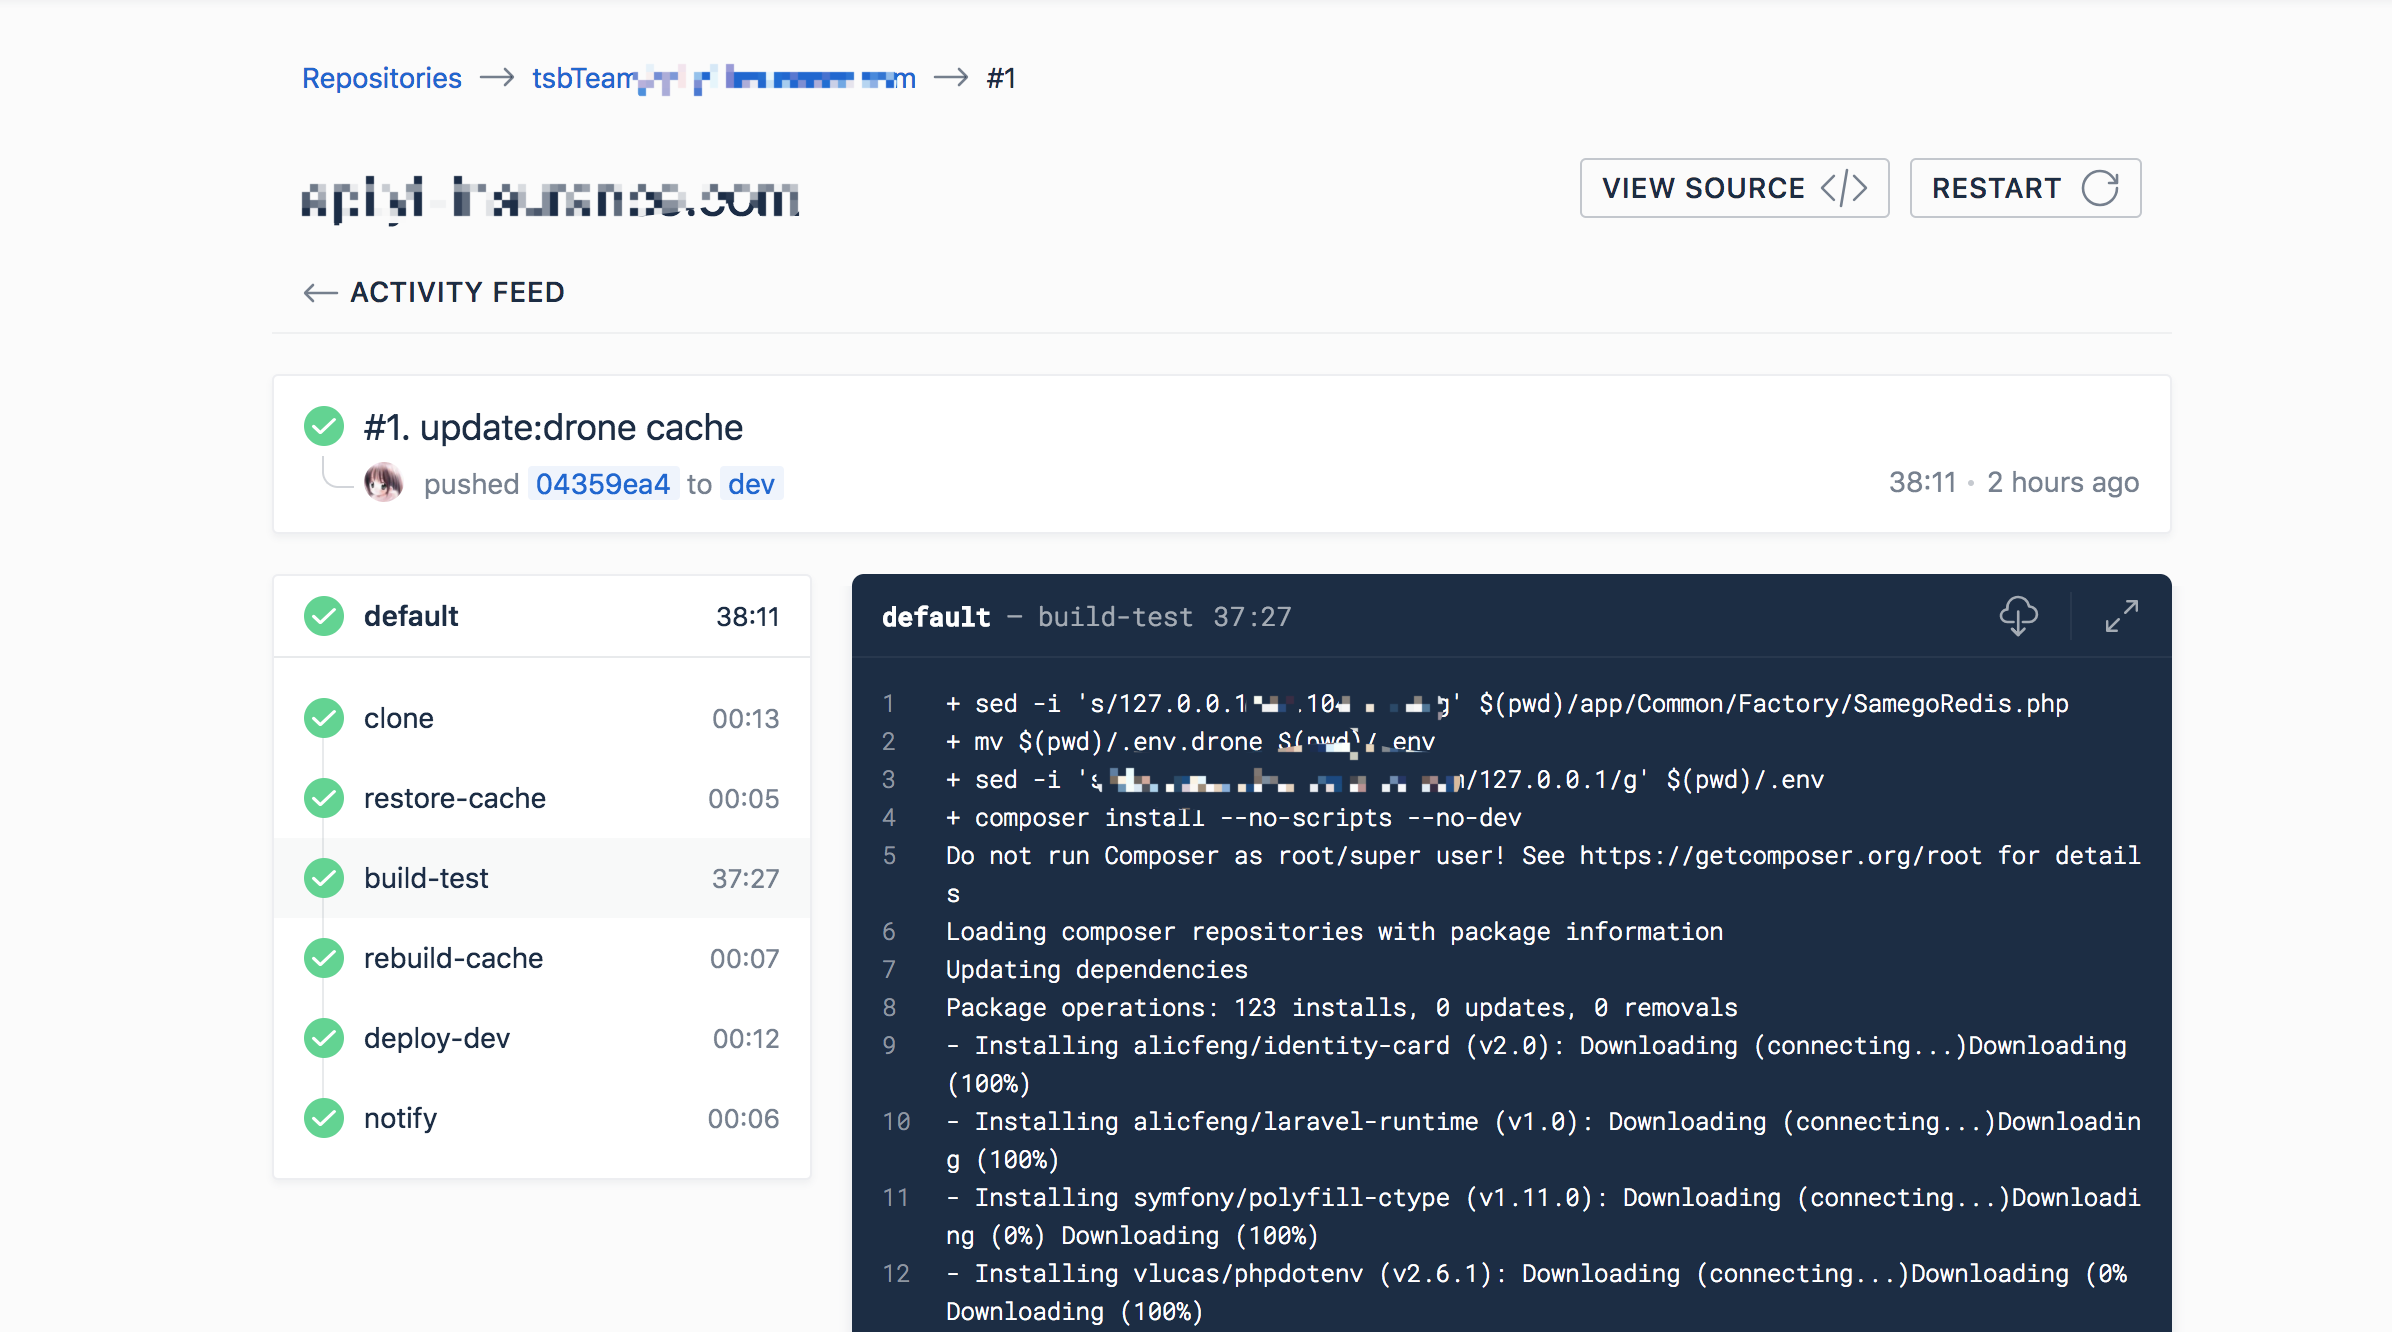
Task: Click the pusher's avatar image
Action: (383, 483)
